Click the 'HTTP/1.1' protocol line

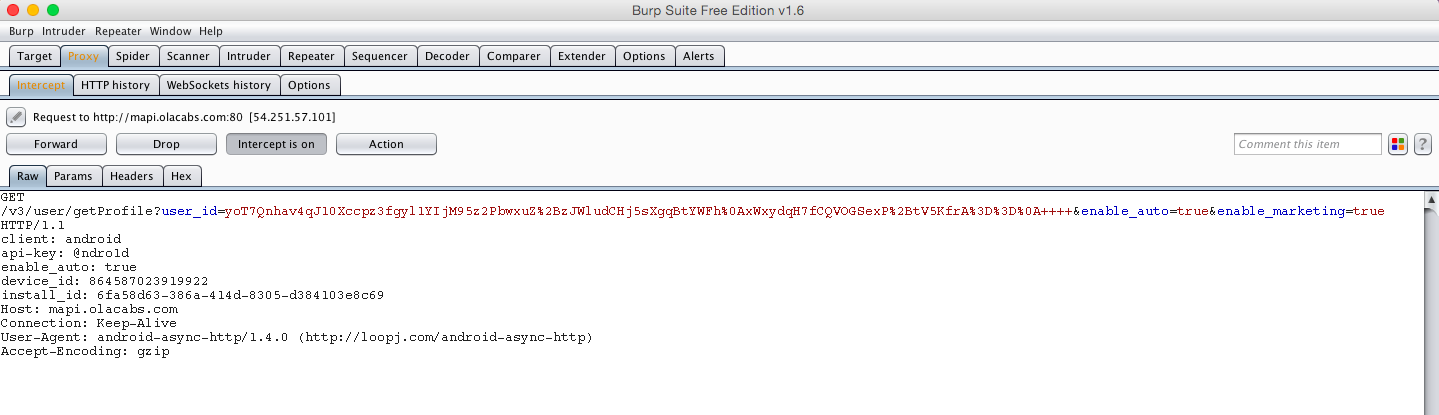tap(33, 225)
